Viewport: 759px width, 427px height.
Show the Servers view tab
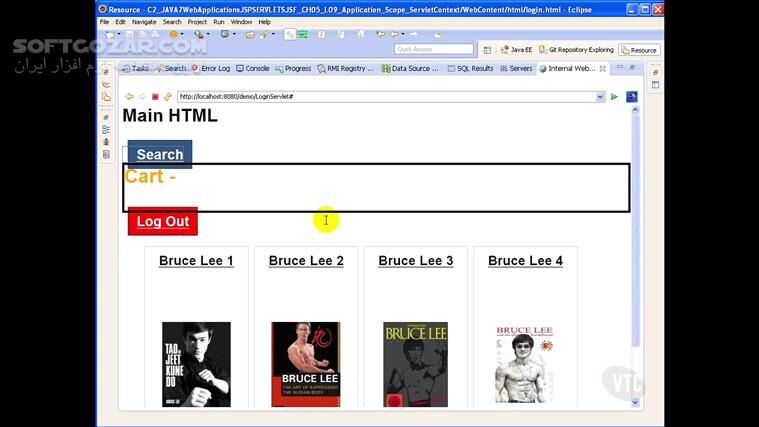(x=517, y=69)
